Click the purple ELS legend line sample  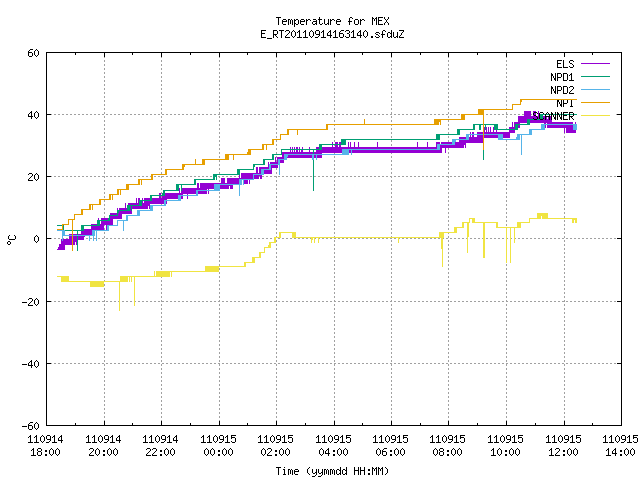[595, 64]
